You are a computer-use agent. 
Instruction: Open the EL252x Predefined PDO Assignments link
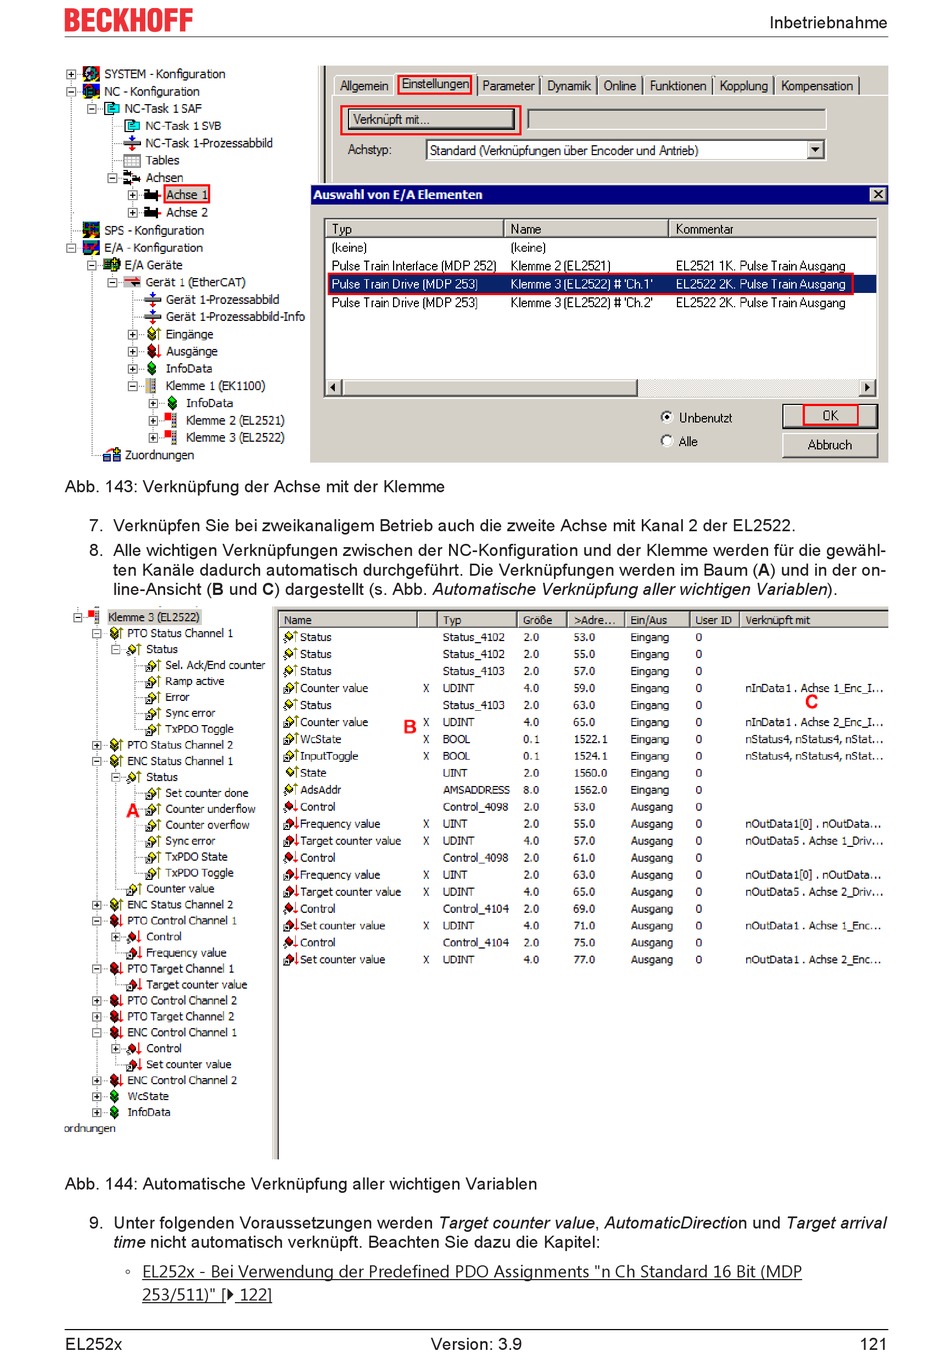point(472,1283)
